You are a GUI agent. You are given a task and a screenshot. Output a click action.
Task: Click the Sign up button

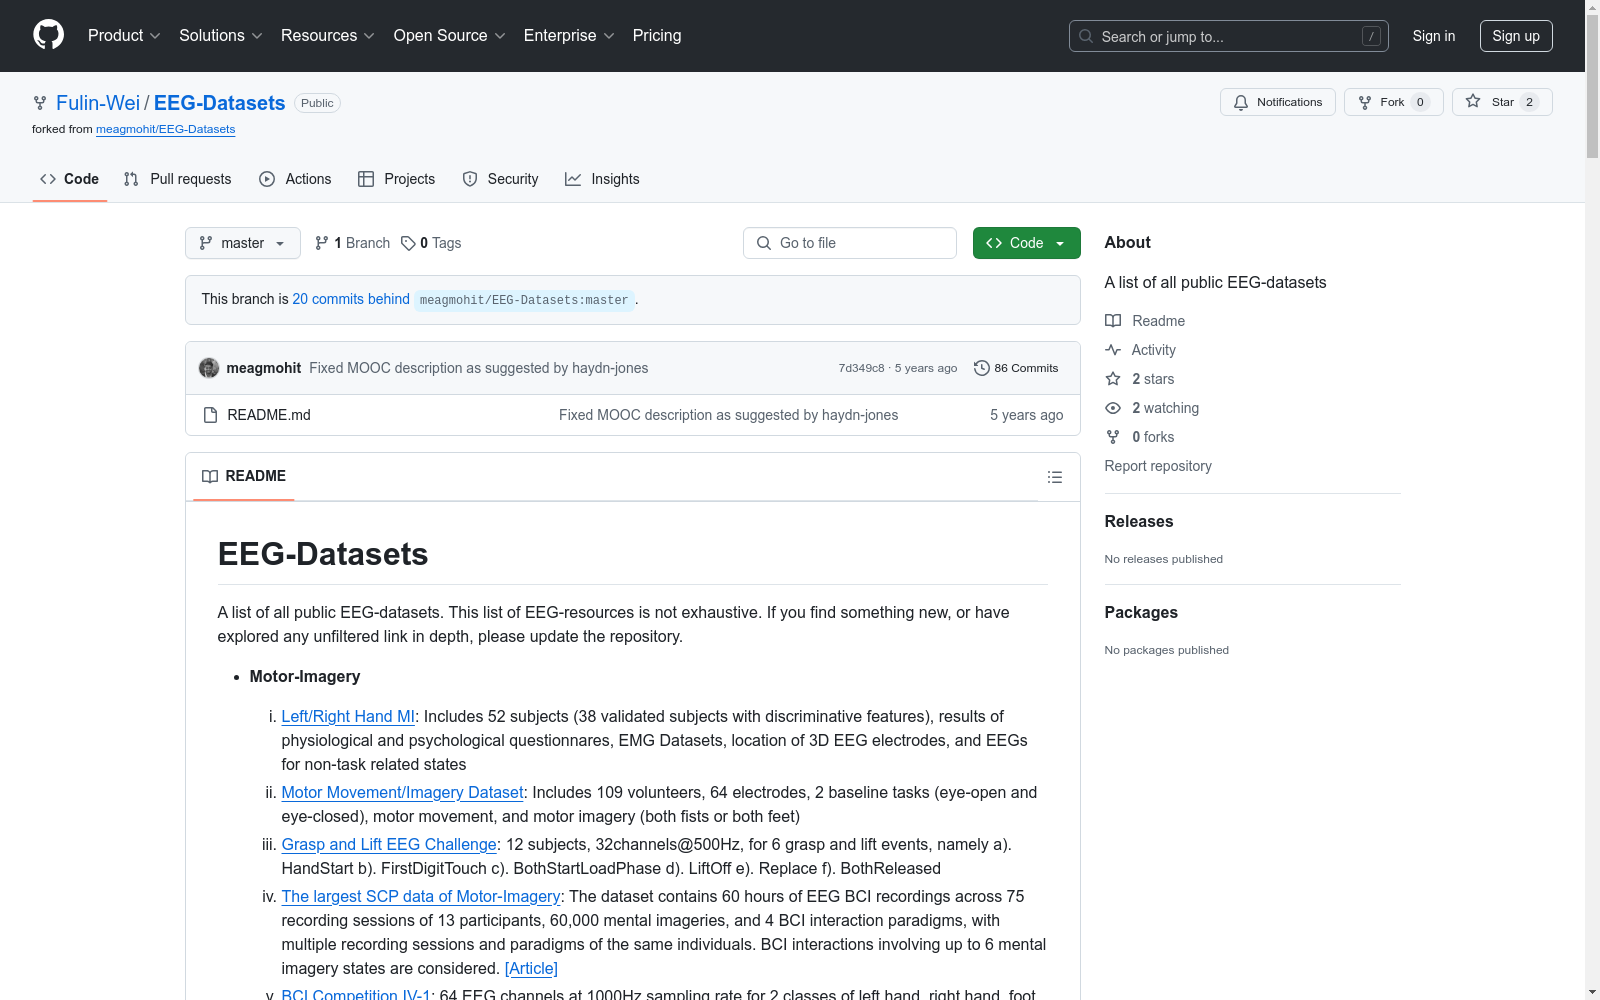[x=1516, y=36]
